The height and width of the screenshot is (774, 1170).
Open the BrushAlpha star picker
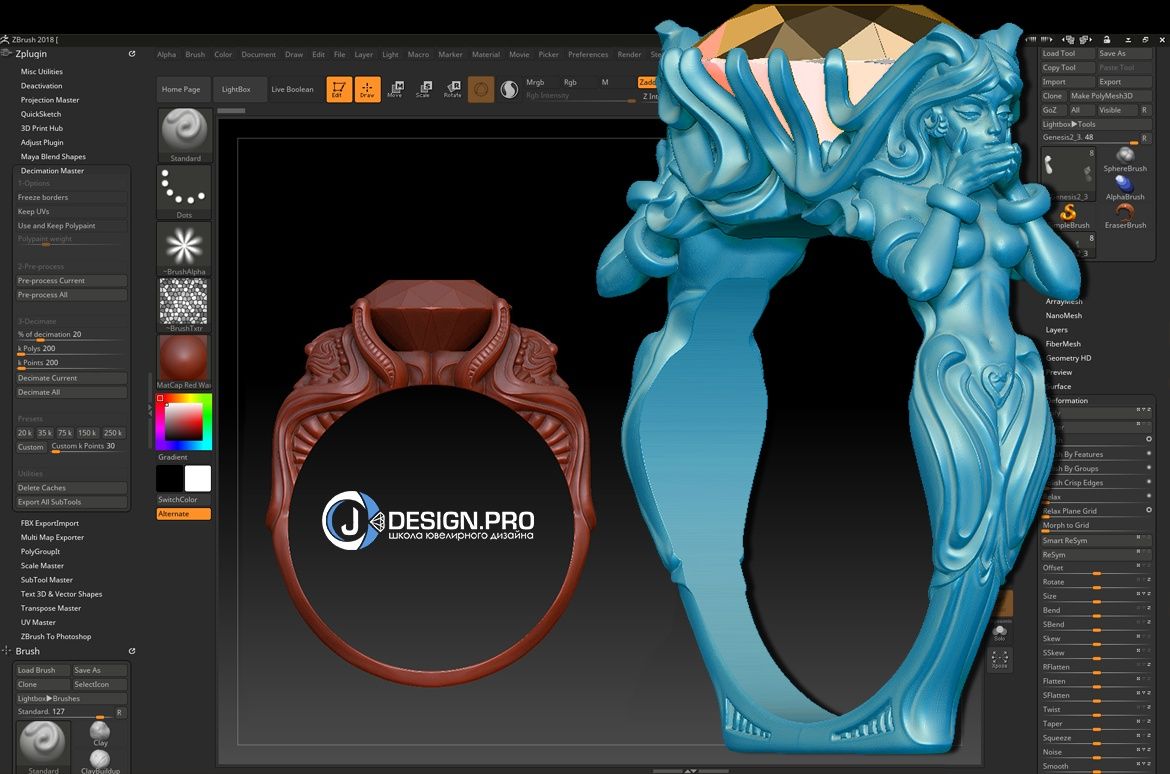click(x=184, y=249)
